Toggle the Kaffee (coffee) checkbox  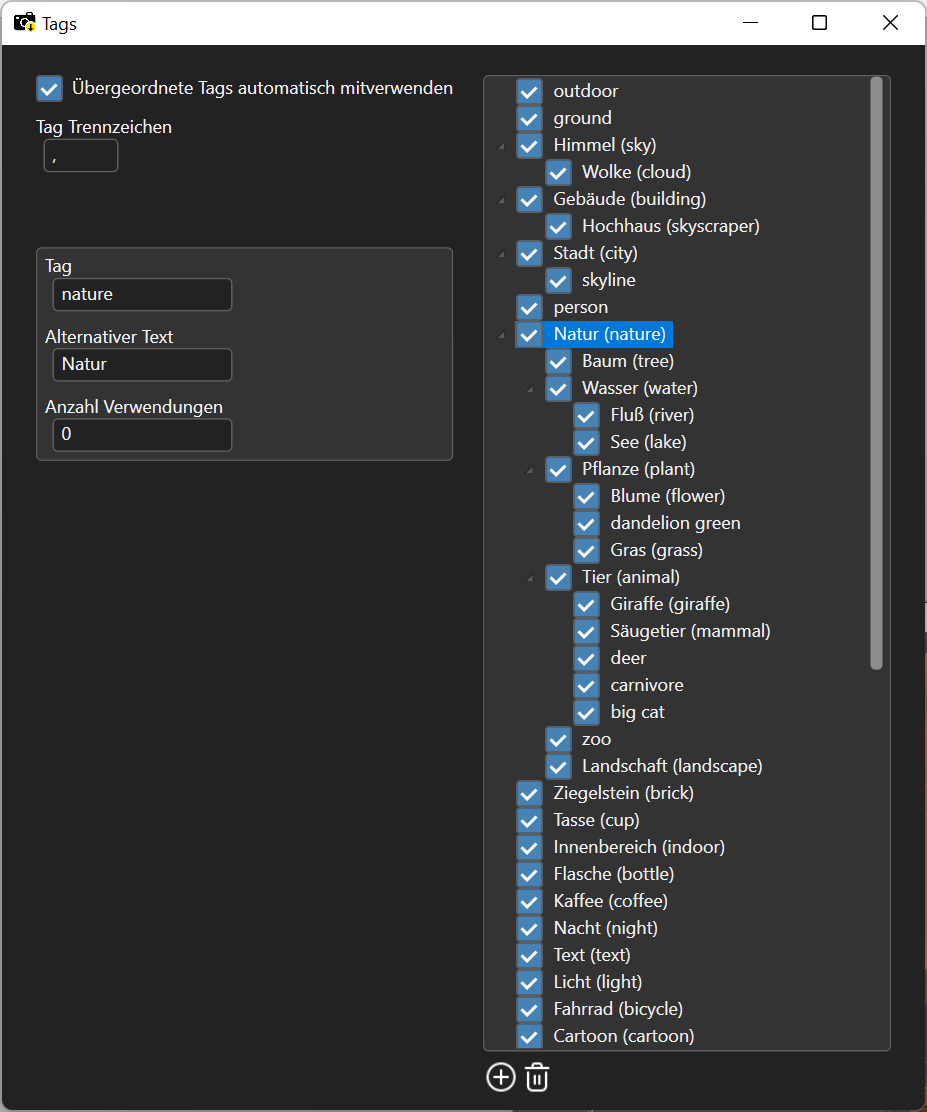point(529,901)
